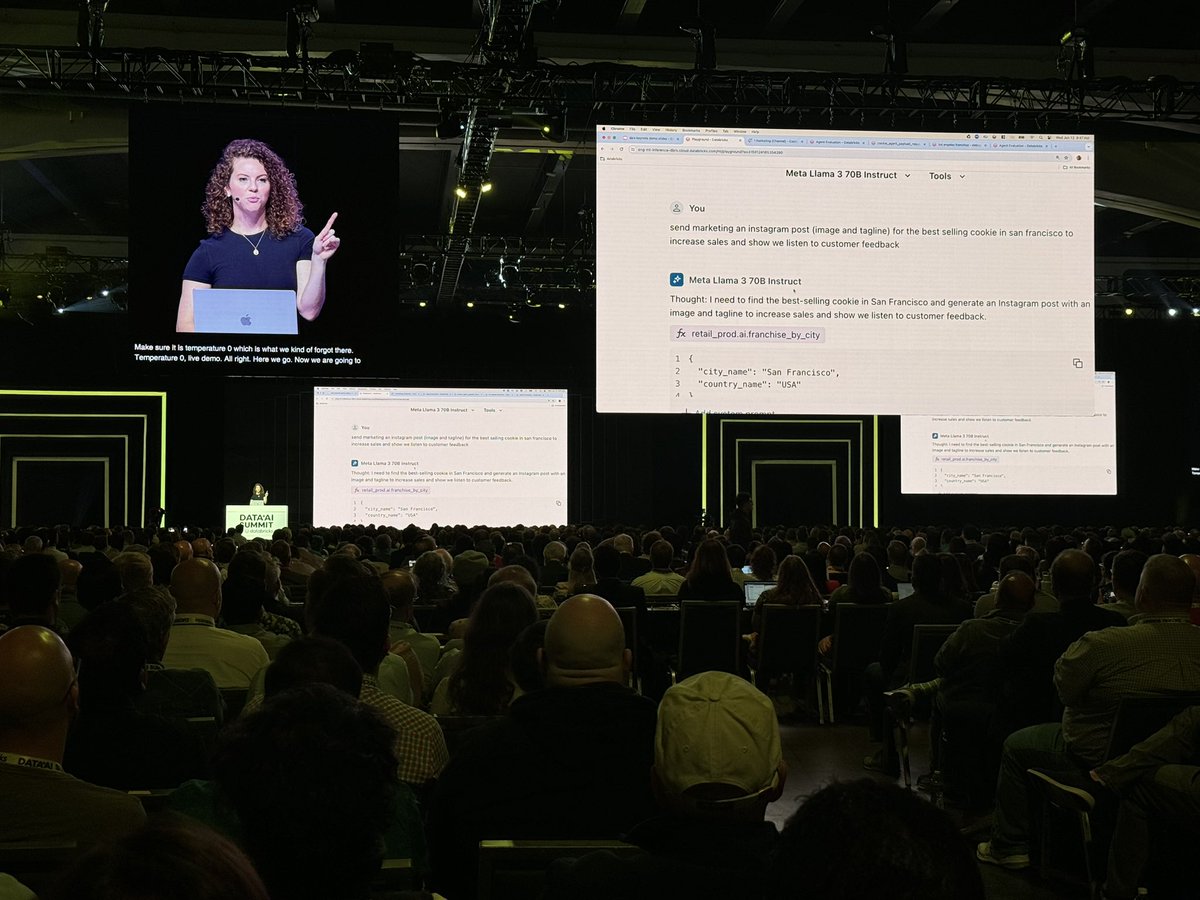Click the function chip on the lower-left projection screen
Image resolution: width=1200 pixels, height=900 pixels.
click(391, 491)
